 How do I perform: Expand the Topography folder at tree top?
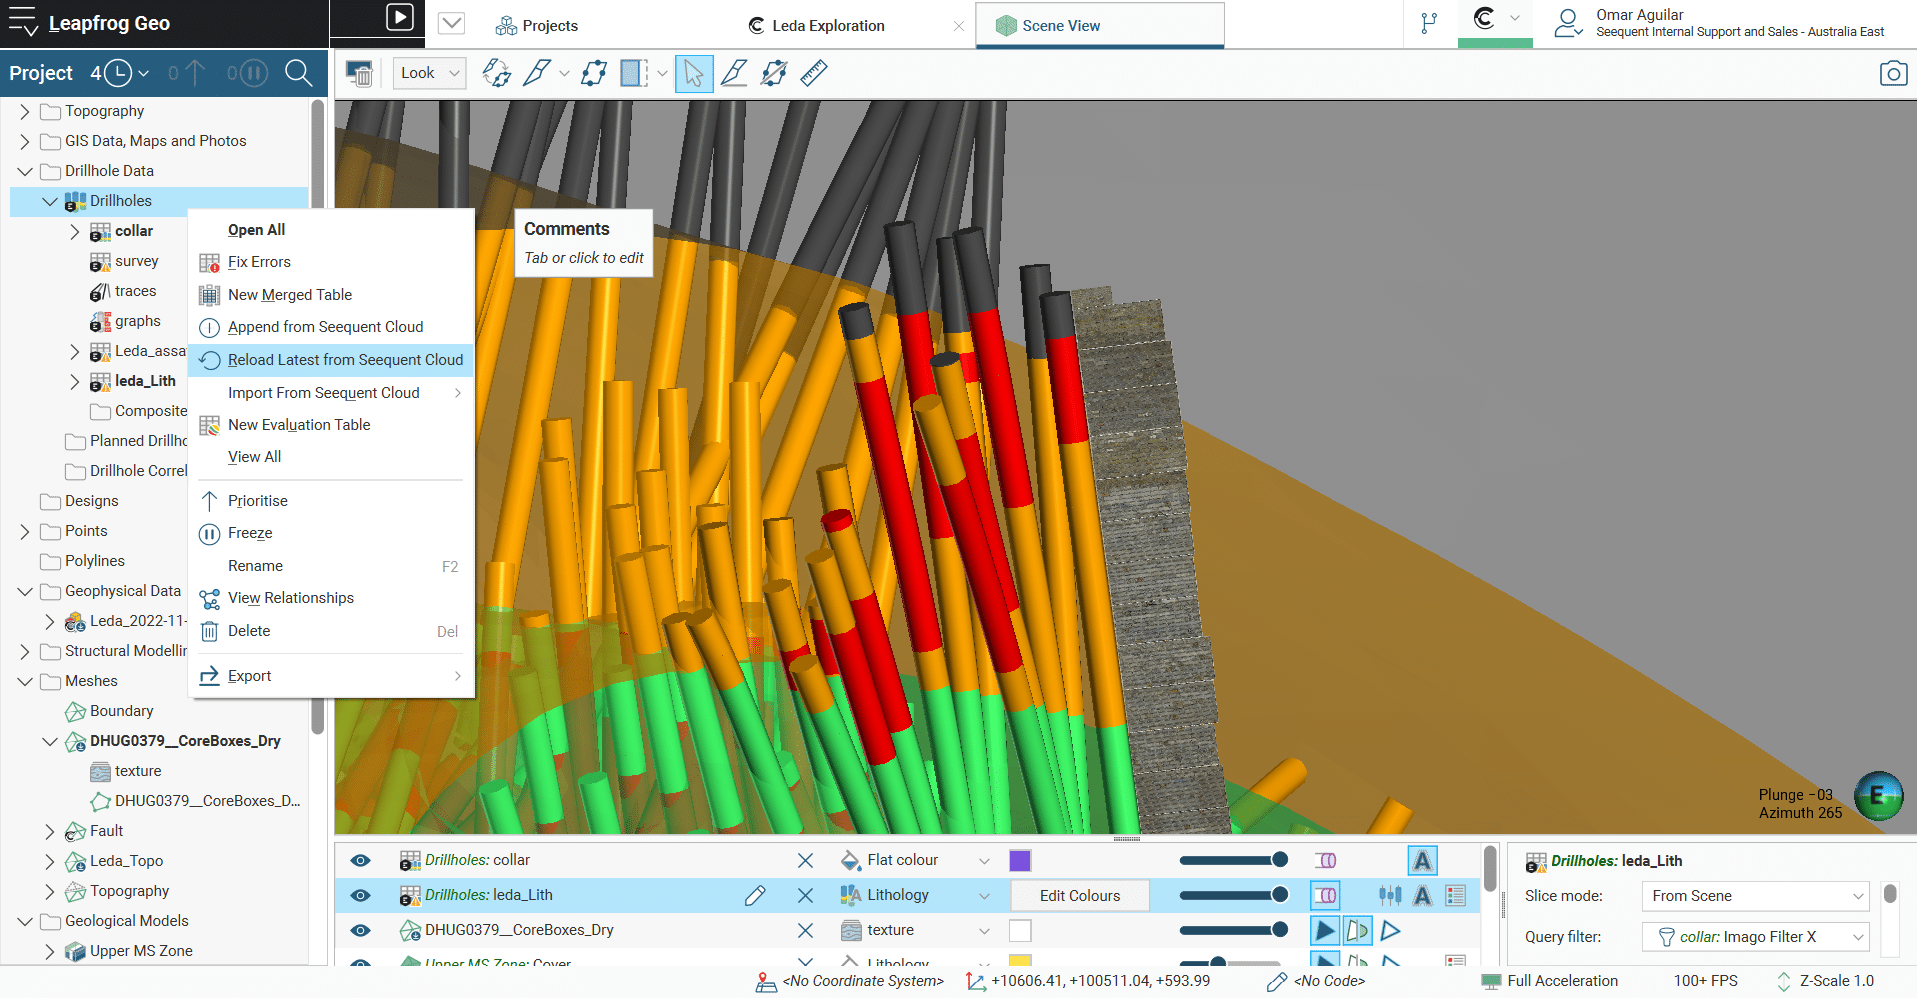(25, 112)
